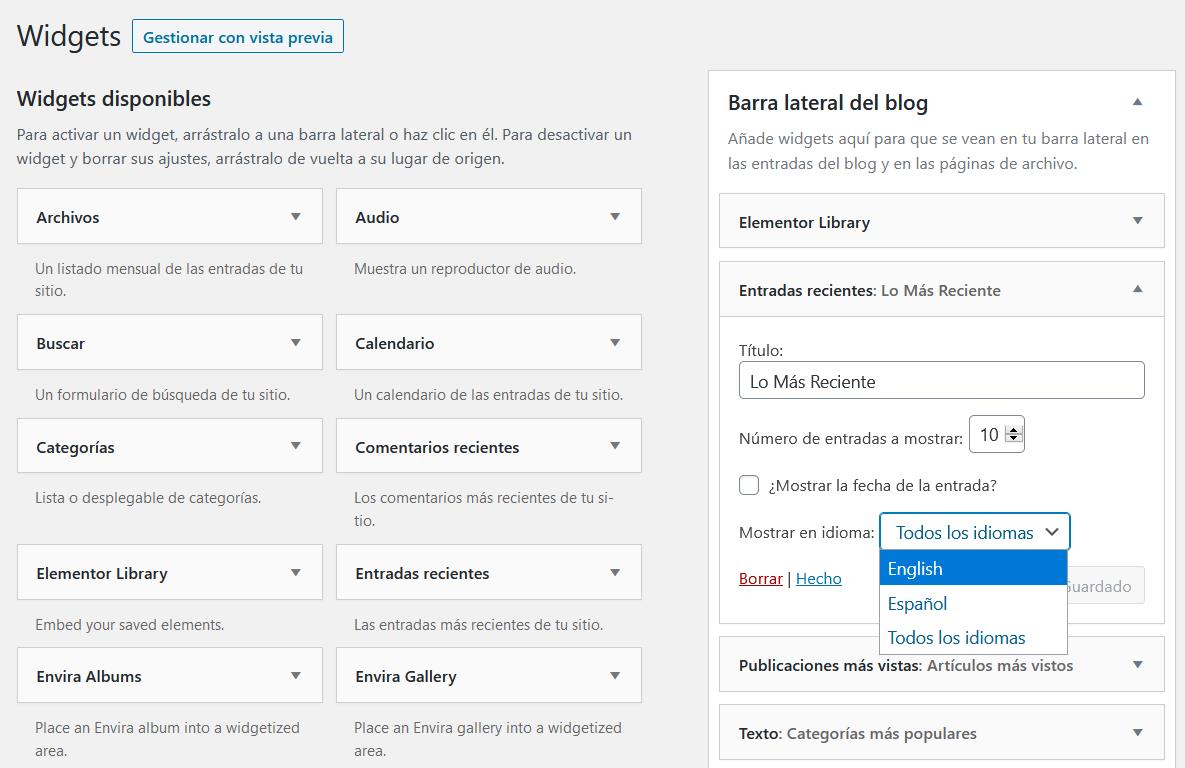Expand the Audio widget arrow
Screen dimensions: 1185x768
[614, 216]
